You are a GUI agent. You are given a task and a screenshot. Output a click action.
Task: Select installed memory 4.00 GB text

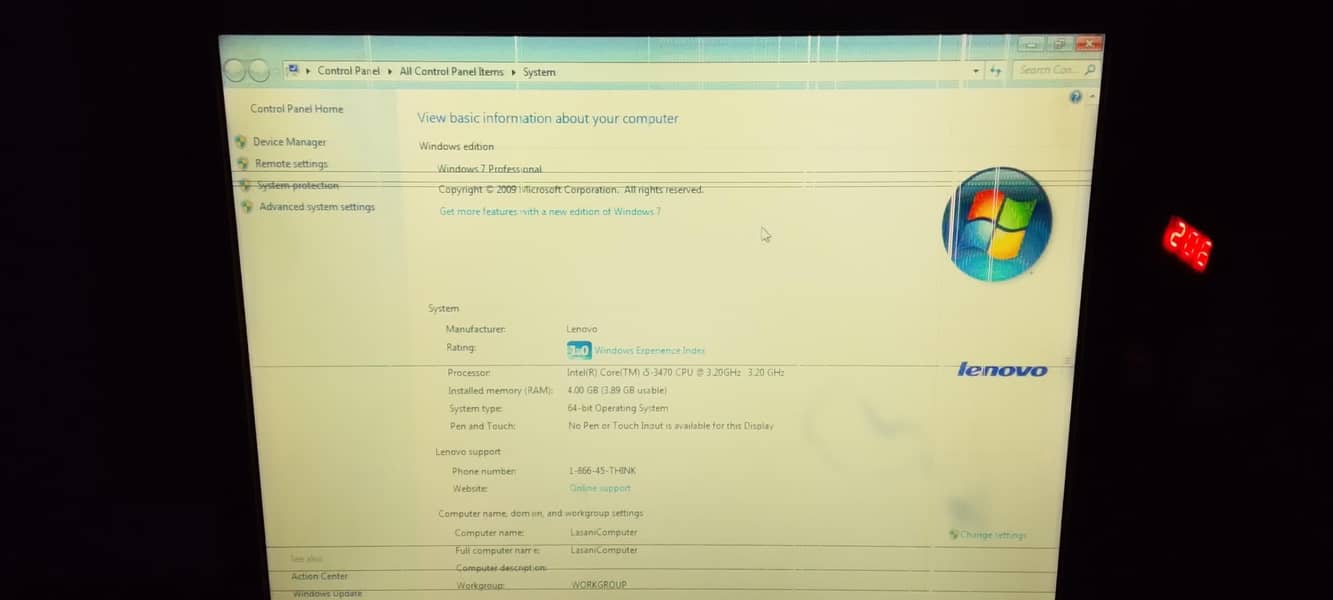[616, 390]
